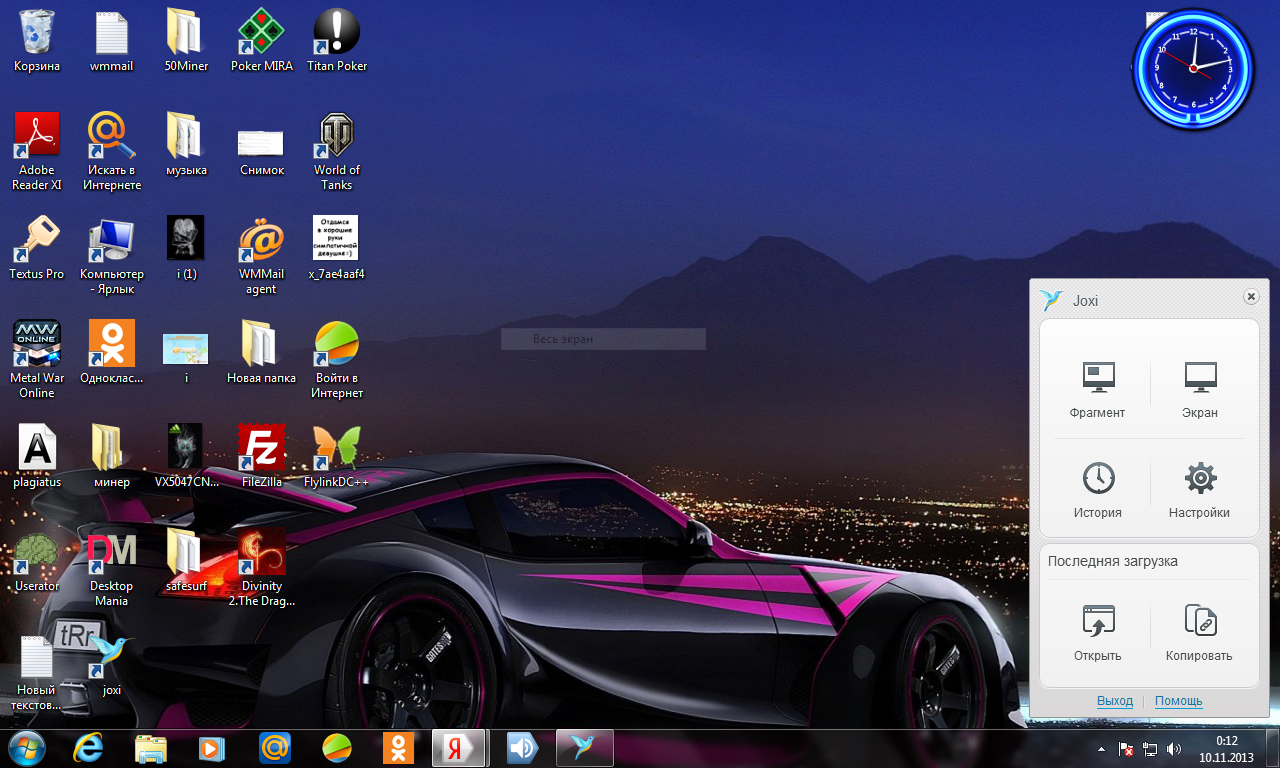Open the Mail.ru @ icon in taskbar
1280x768 pixels.
275,748
